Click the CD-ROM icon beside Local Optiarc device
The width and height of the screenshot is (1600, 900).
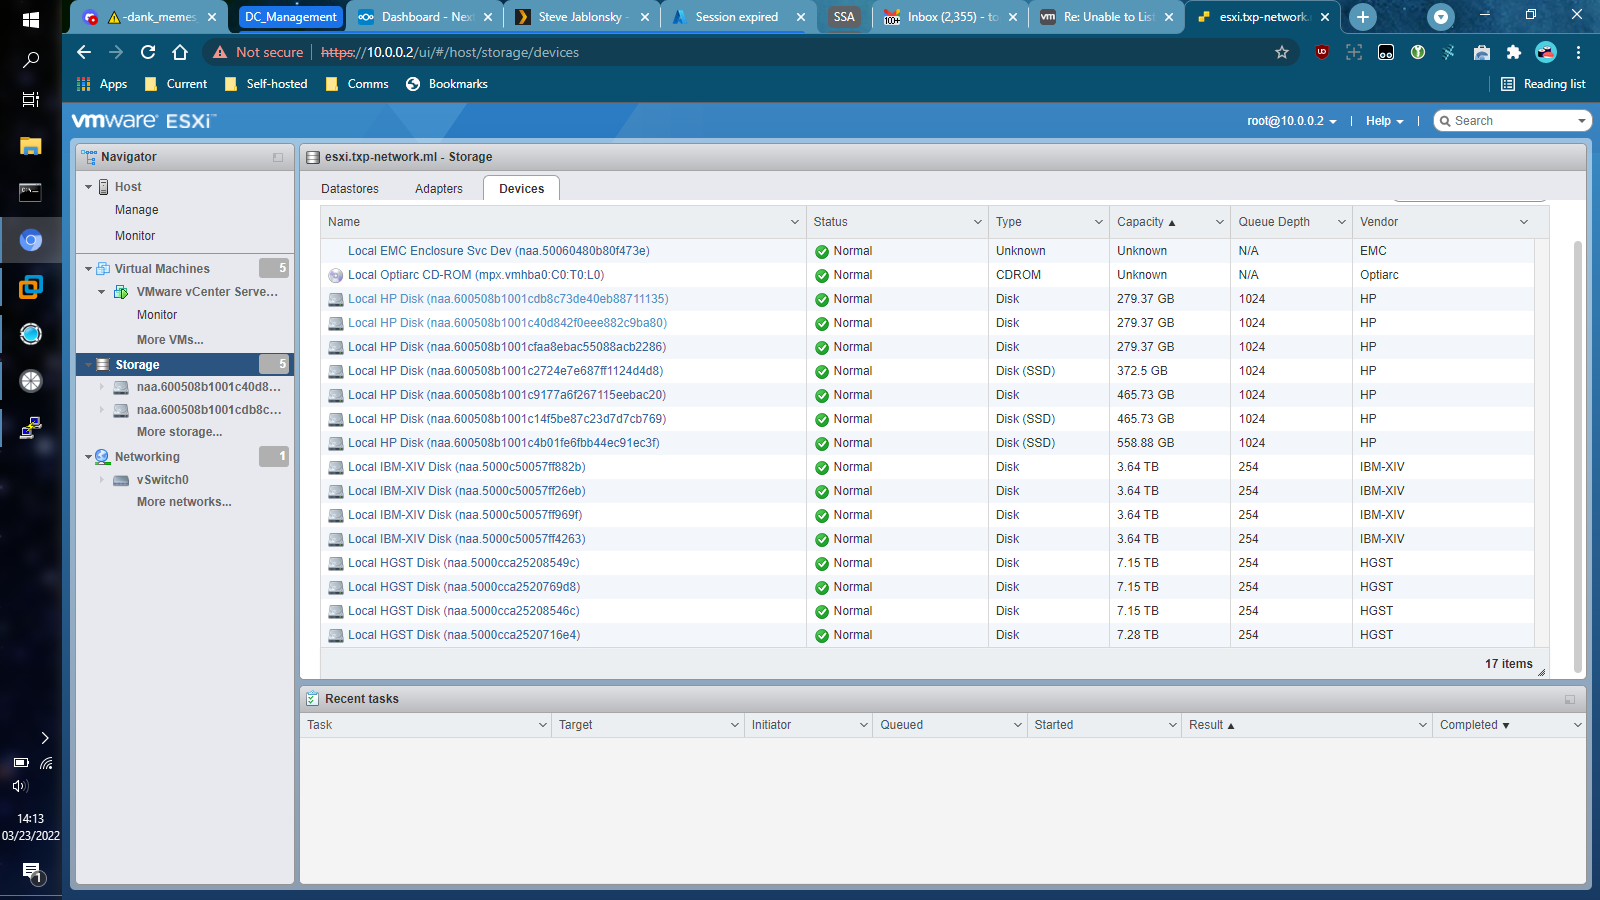pyautogui.click(x=334, y=274)
